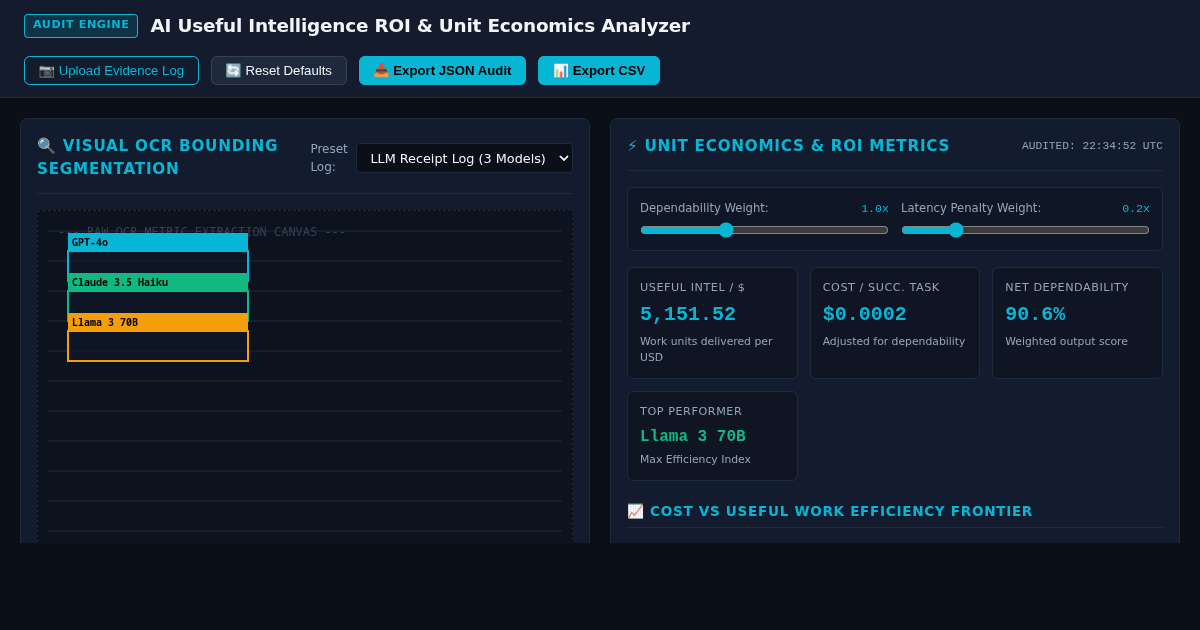Click the bar chart icon in Export CSV
The height and width of the screenshot is (630, 1200).
pyautogui.click(x=560, y=70)
